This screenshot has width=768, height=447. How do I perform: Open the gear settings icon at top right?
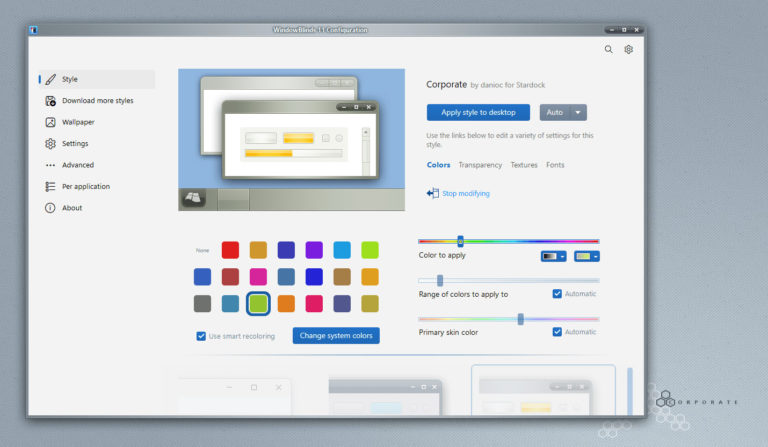[x=628, y=49]
